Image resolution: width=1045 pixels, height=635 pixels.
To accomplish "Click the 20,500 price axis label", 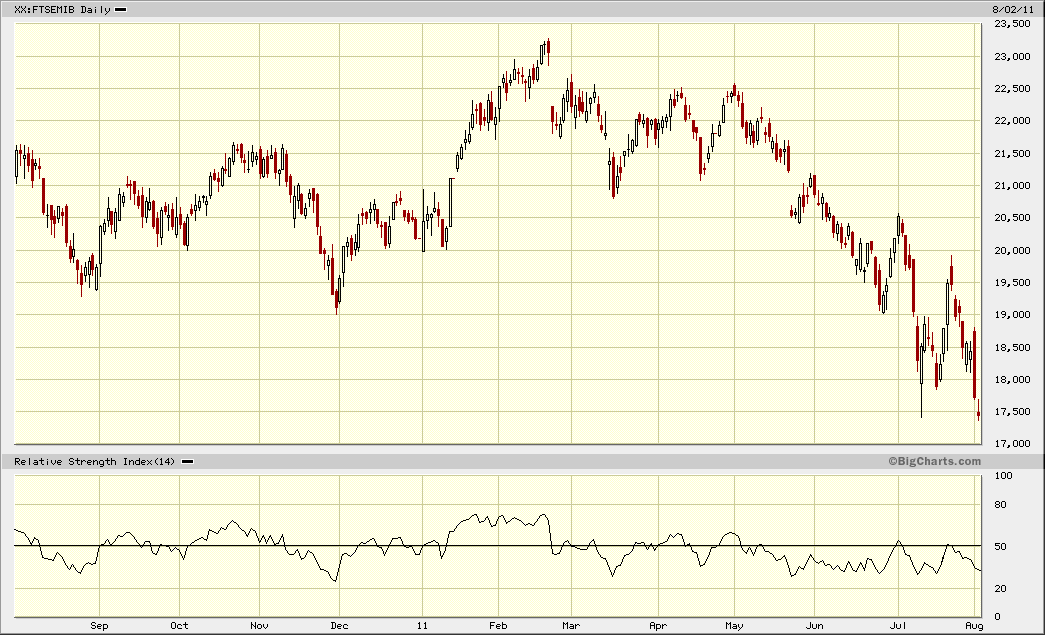I will tap(1012, 218).
